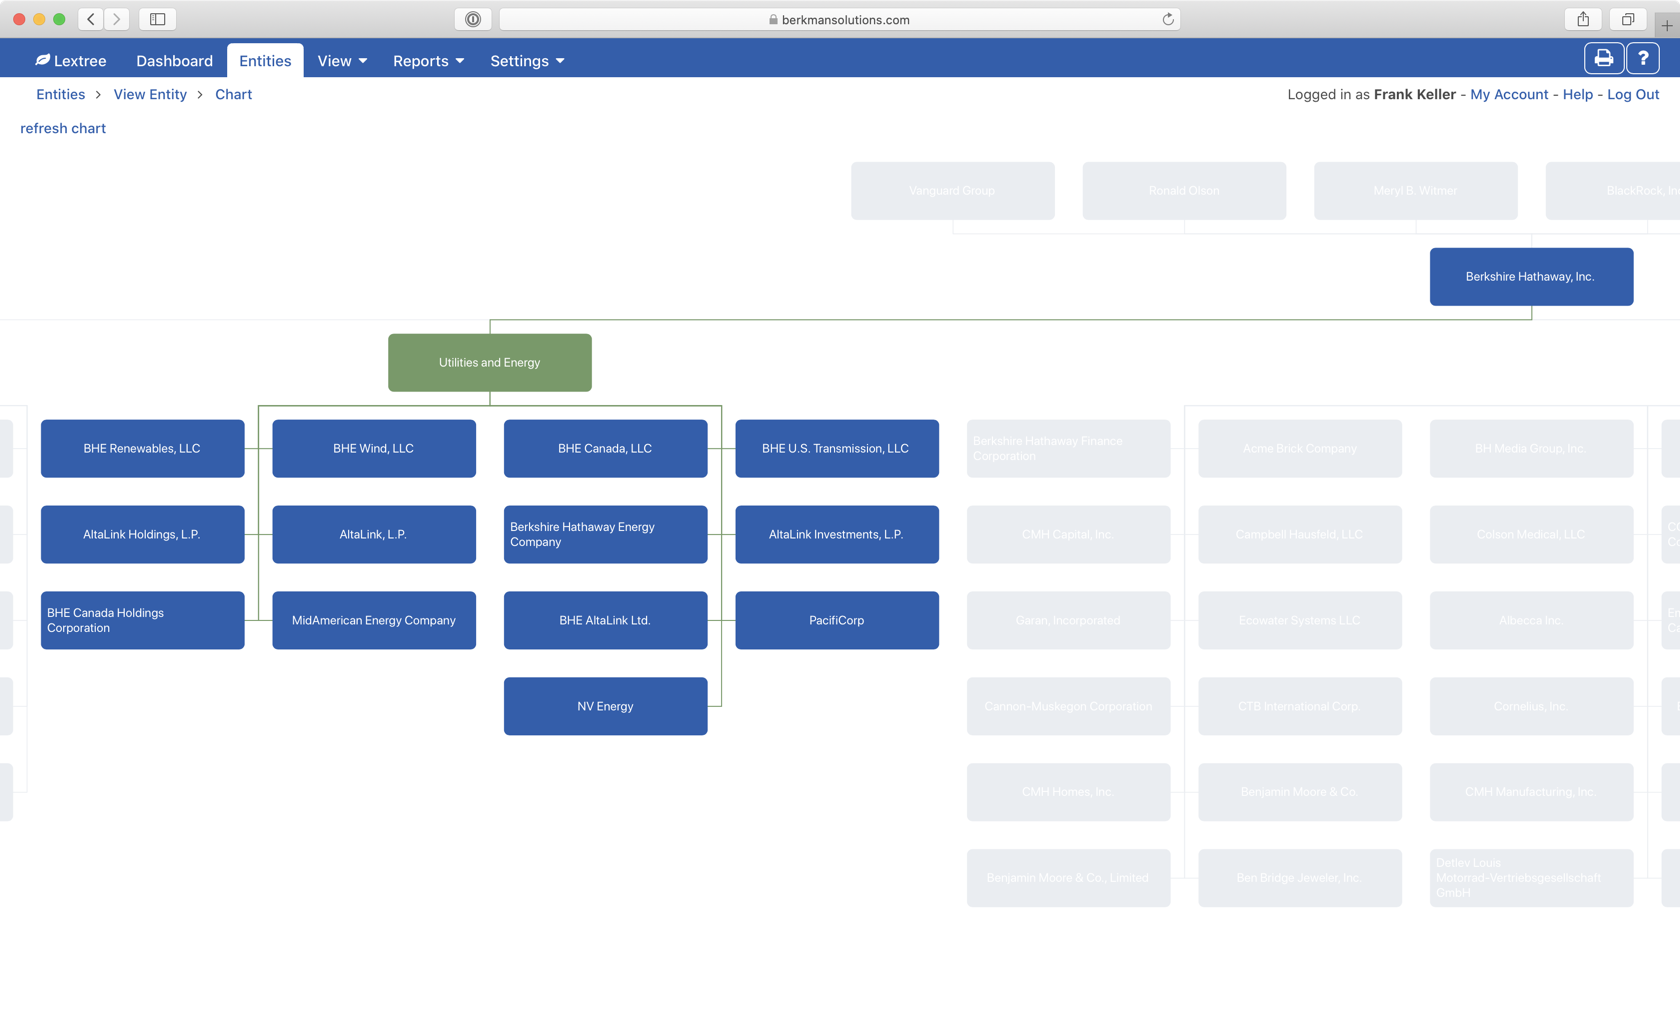Click the faded Garan, Incorporated node
Viewport: 1680px width, 1027px height.
click(x=1068, y=621)
